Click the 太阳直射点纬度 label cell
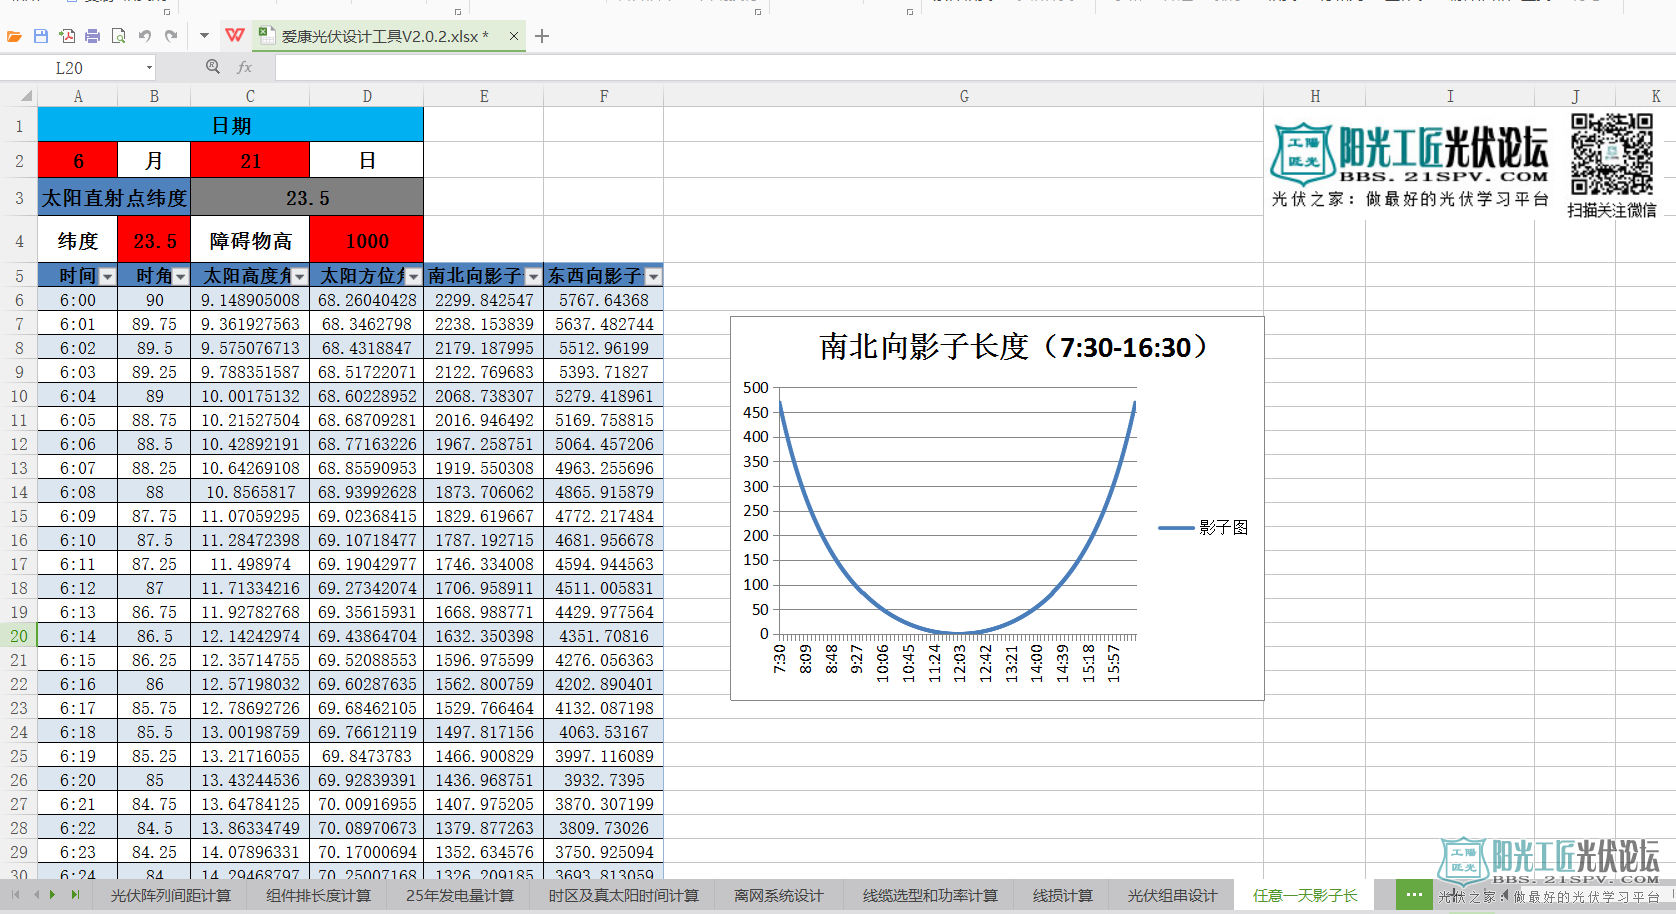The height and width of the screenshot is (914, 1676). [114, 198]
